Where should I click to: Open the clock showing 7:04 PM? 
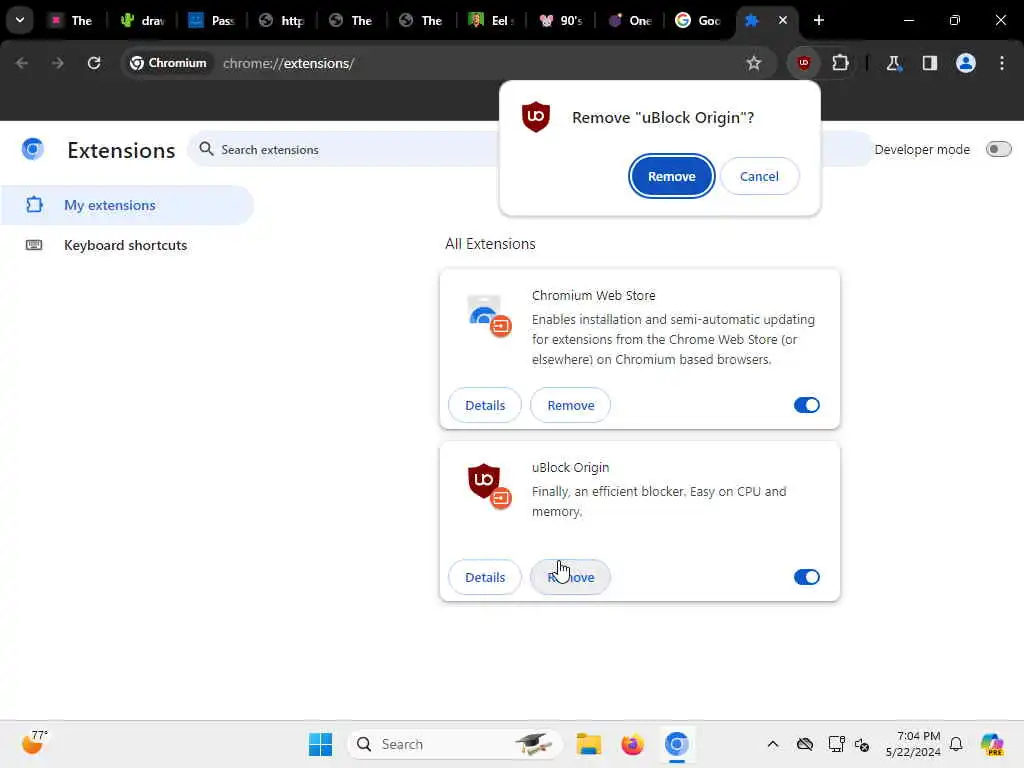coord(913,744)
